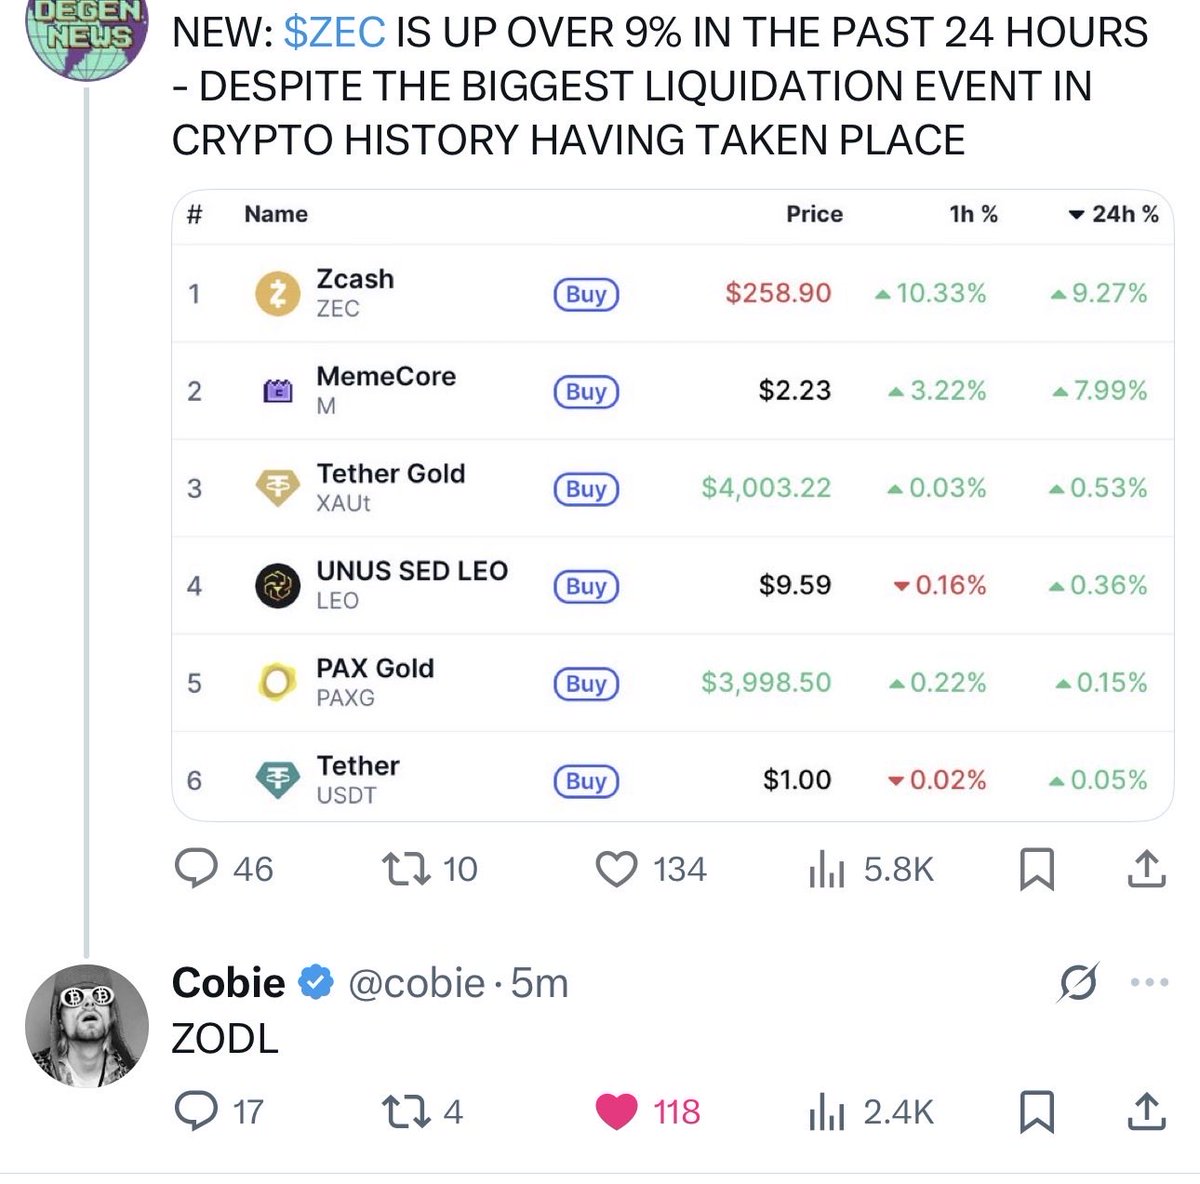1200x1184 pixels.
Task: Bookmark the Degen News post
Action: (x=1036, y=869)
